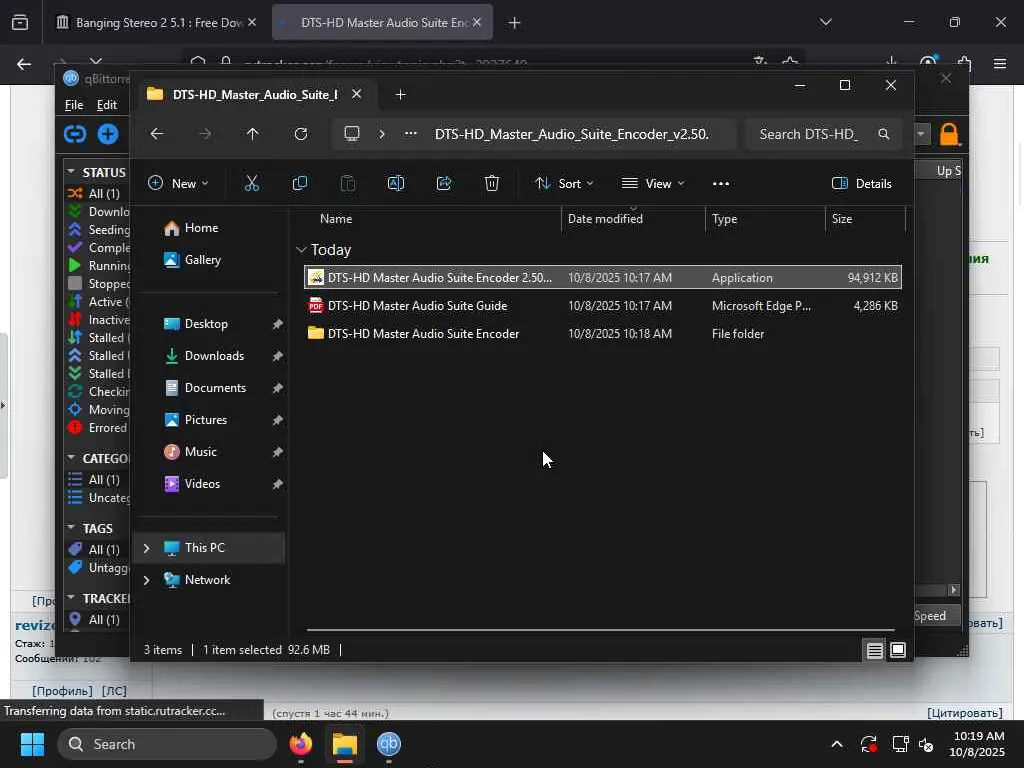Click the qBittorrent orange lock icon
Screen dimensions: 1024x768
949,134
